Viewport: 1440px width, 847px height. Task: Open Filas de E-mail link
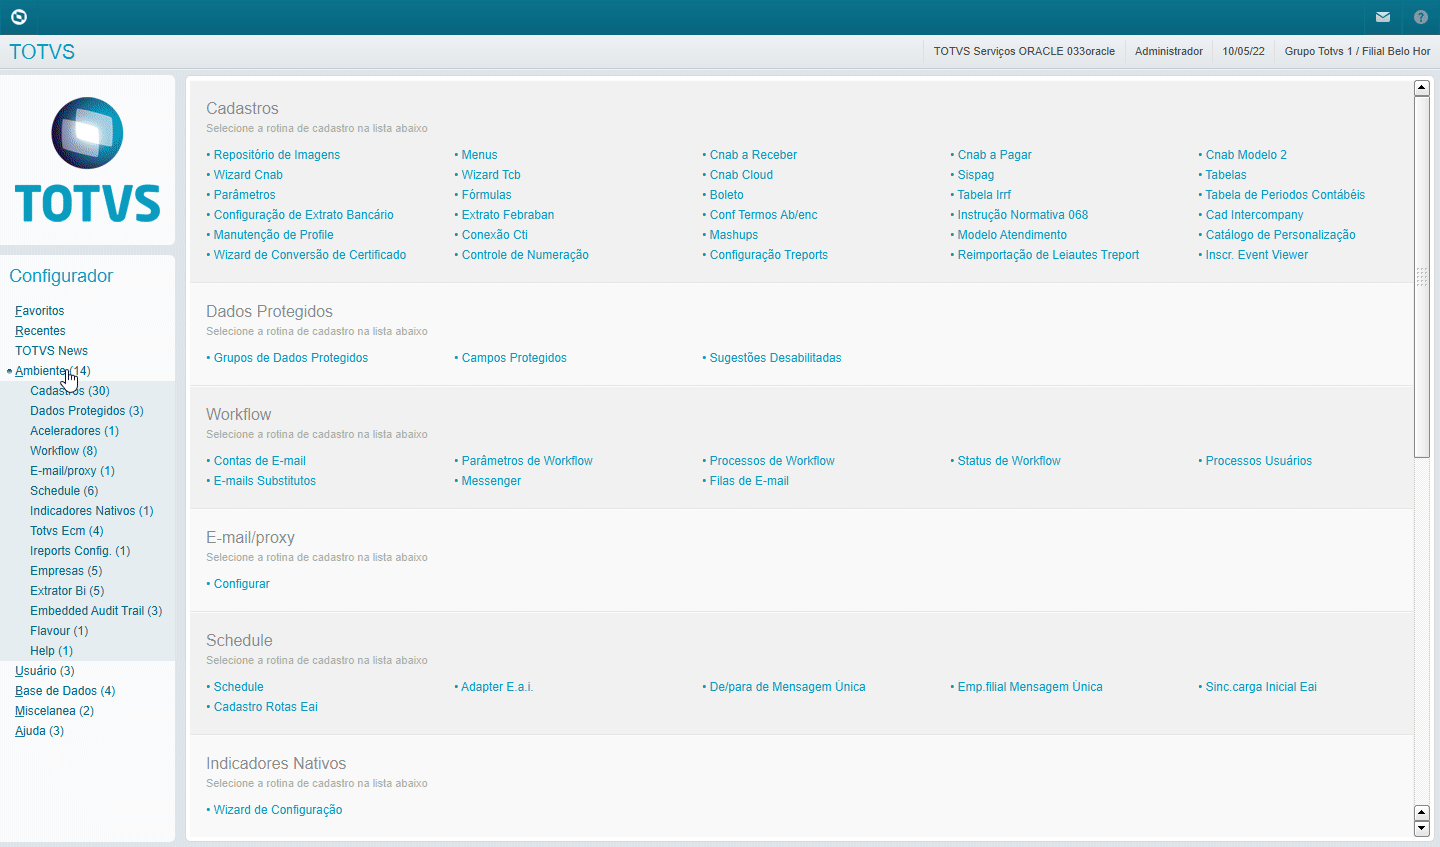tap(749, 481)
